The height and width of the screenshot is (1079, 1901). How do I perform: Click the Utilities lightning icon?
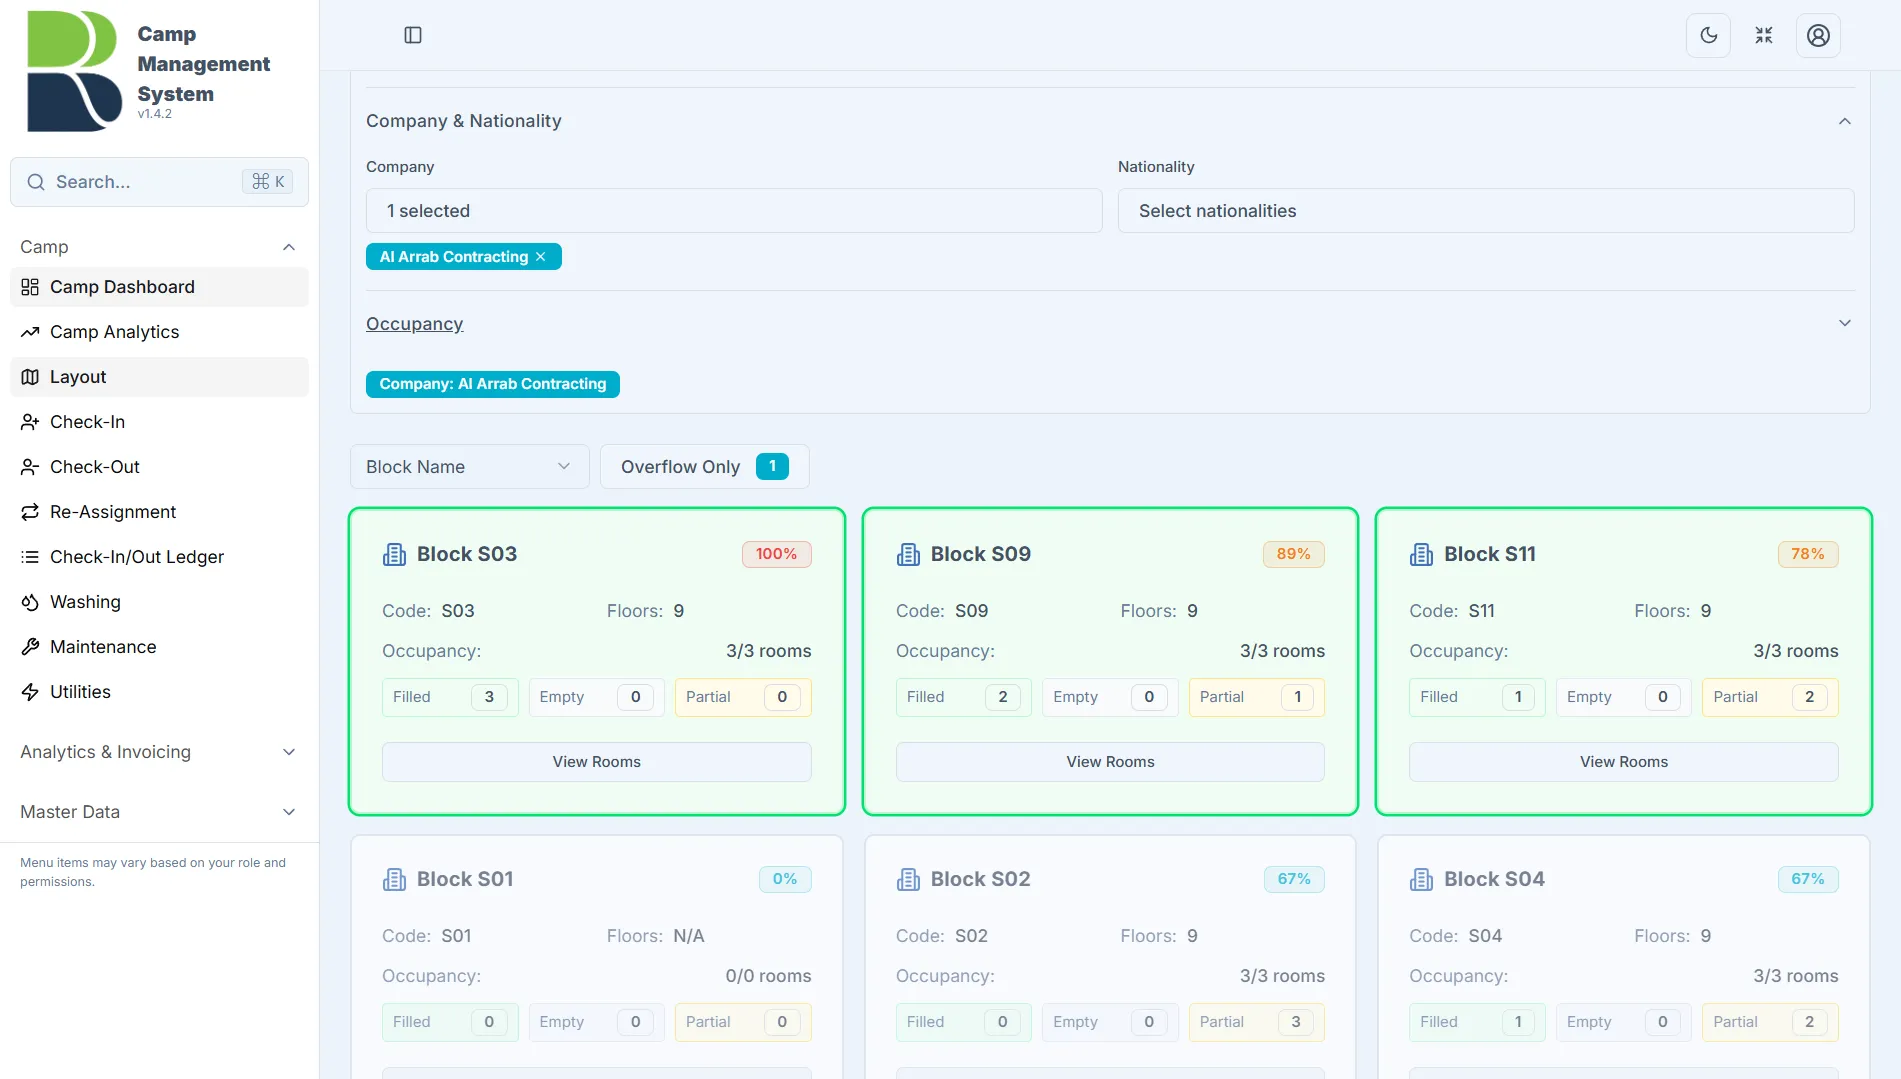[30, 692]
